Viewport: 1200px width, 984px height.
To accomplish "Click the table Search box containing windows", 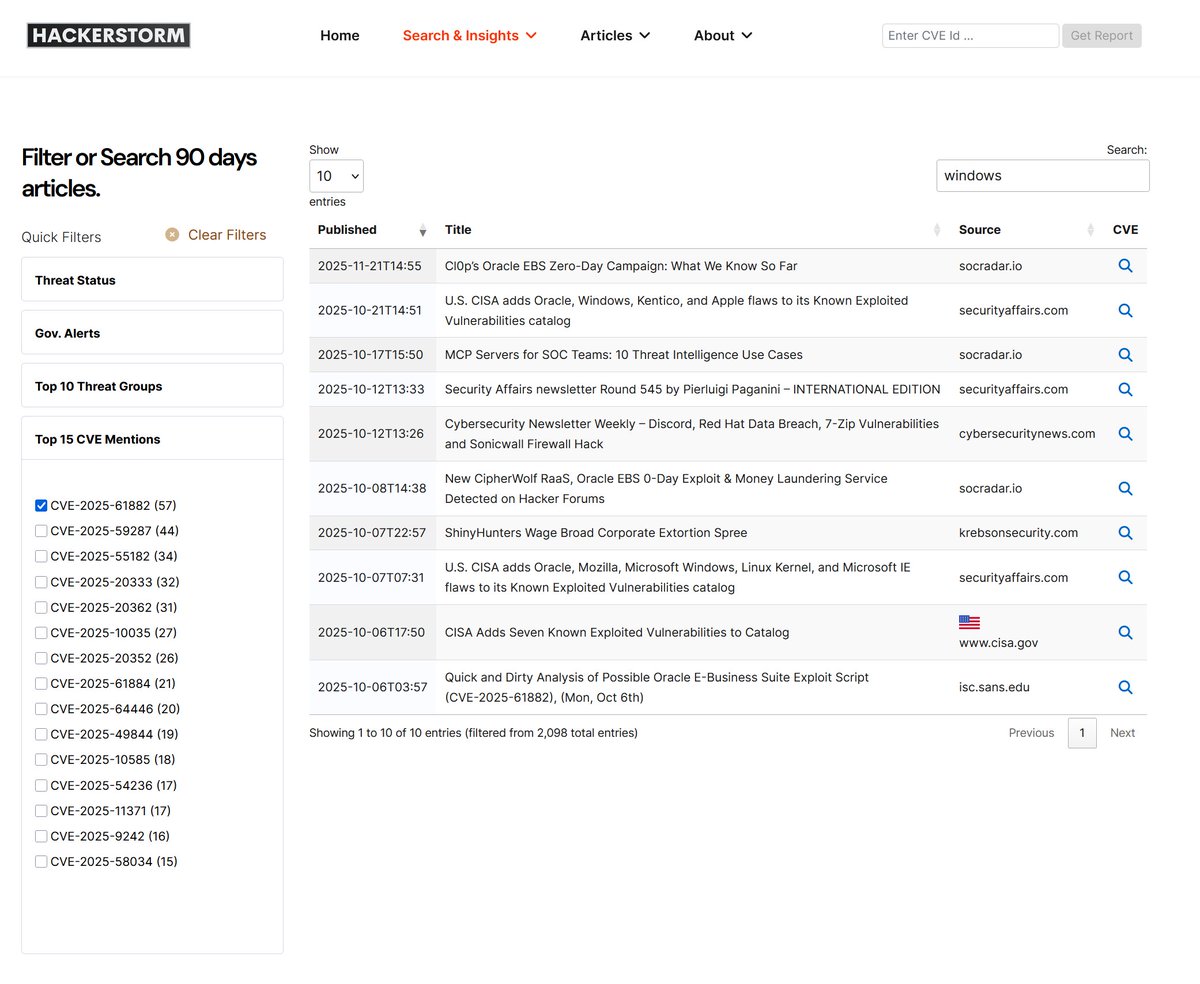I will point(1043,176).
